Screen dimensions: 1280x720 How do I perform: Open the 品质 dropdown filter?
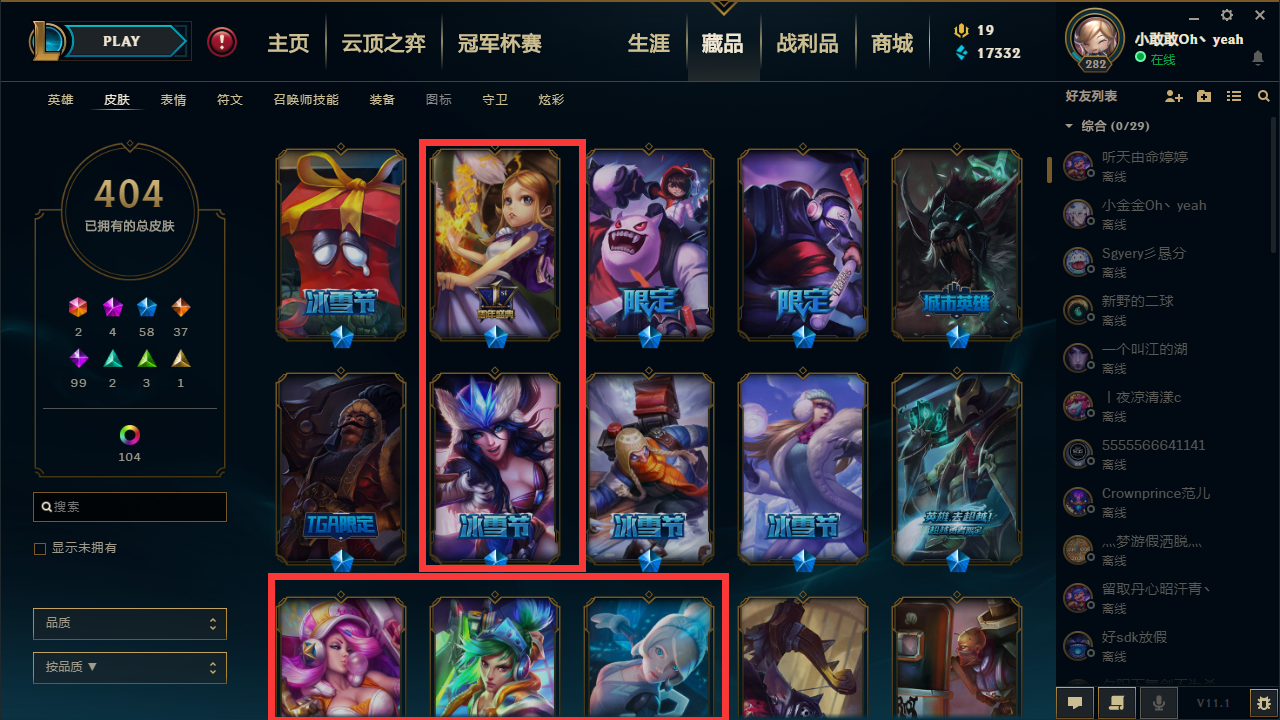pyautogui.click(x=130, y=623)
